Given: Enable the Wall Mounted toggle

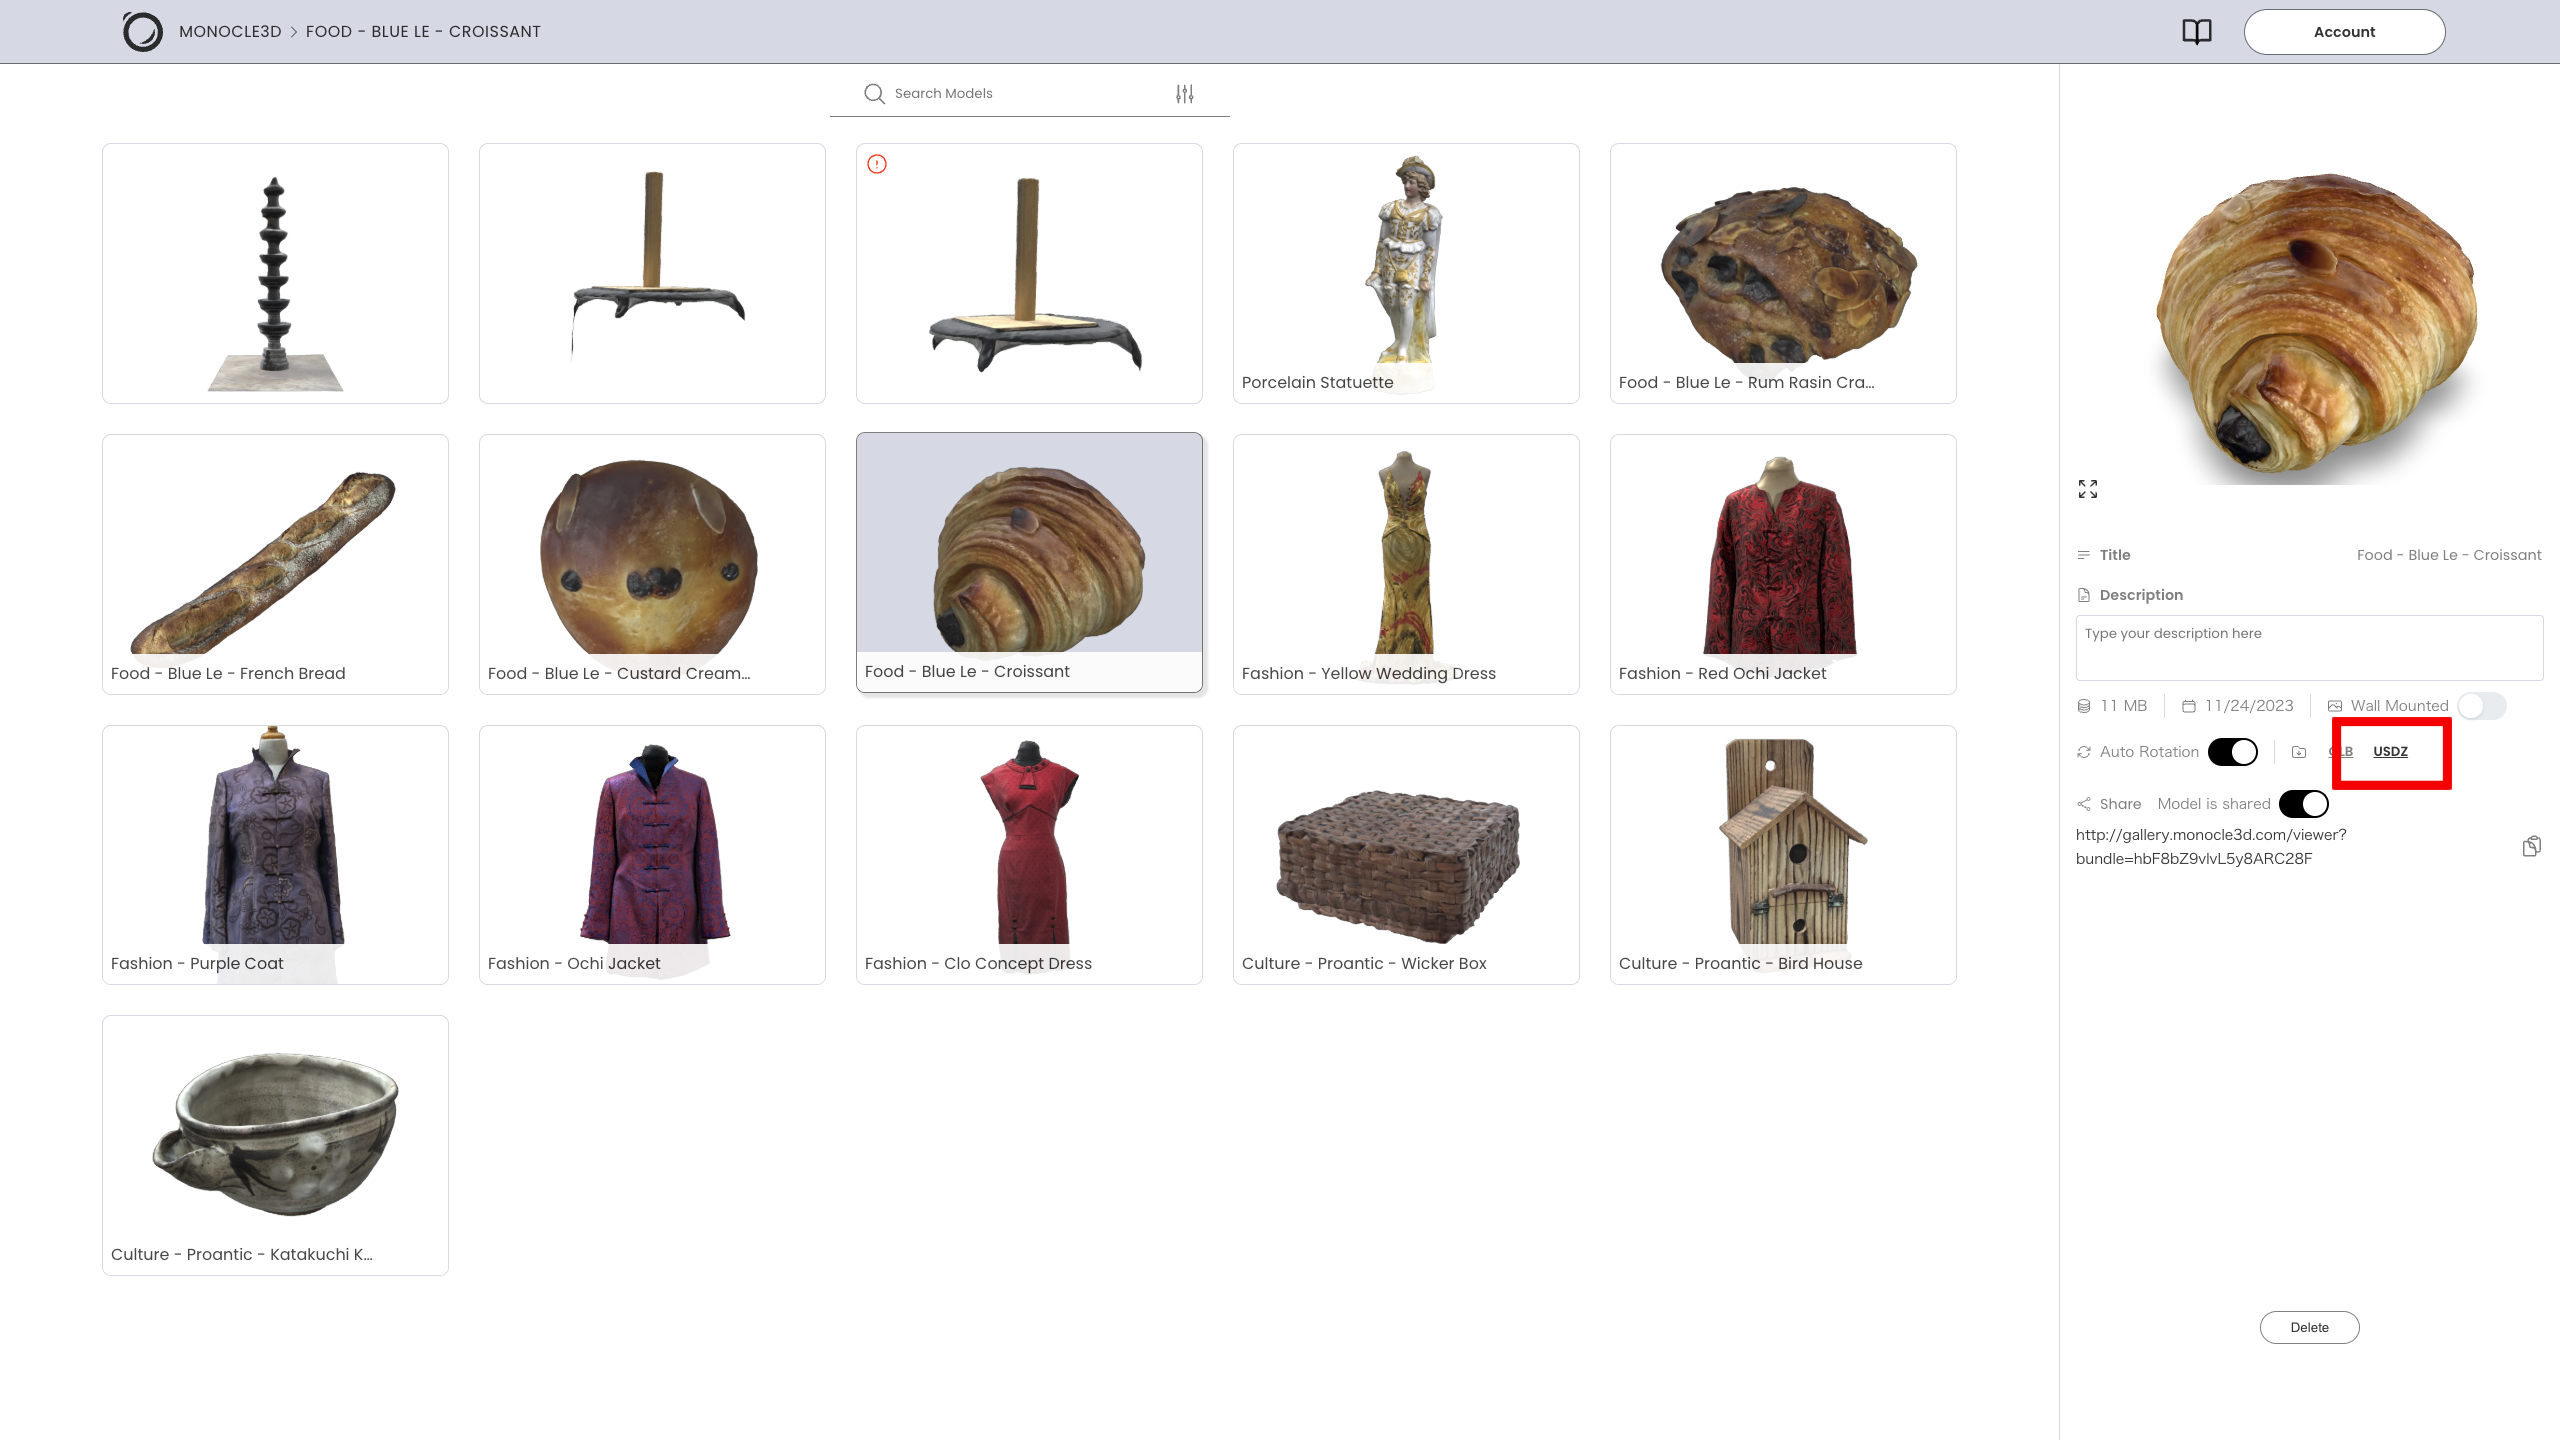Looking at the screenshot, I should coord(2481,706).
